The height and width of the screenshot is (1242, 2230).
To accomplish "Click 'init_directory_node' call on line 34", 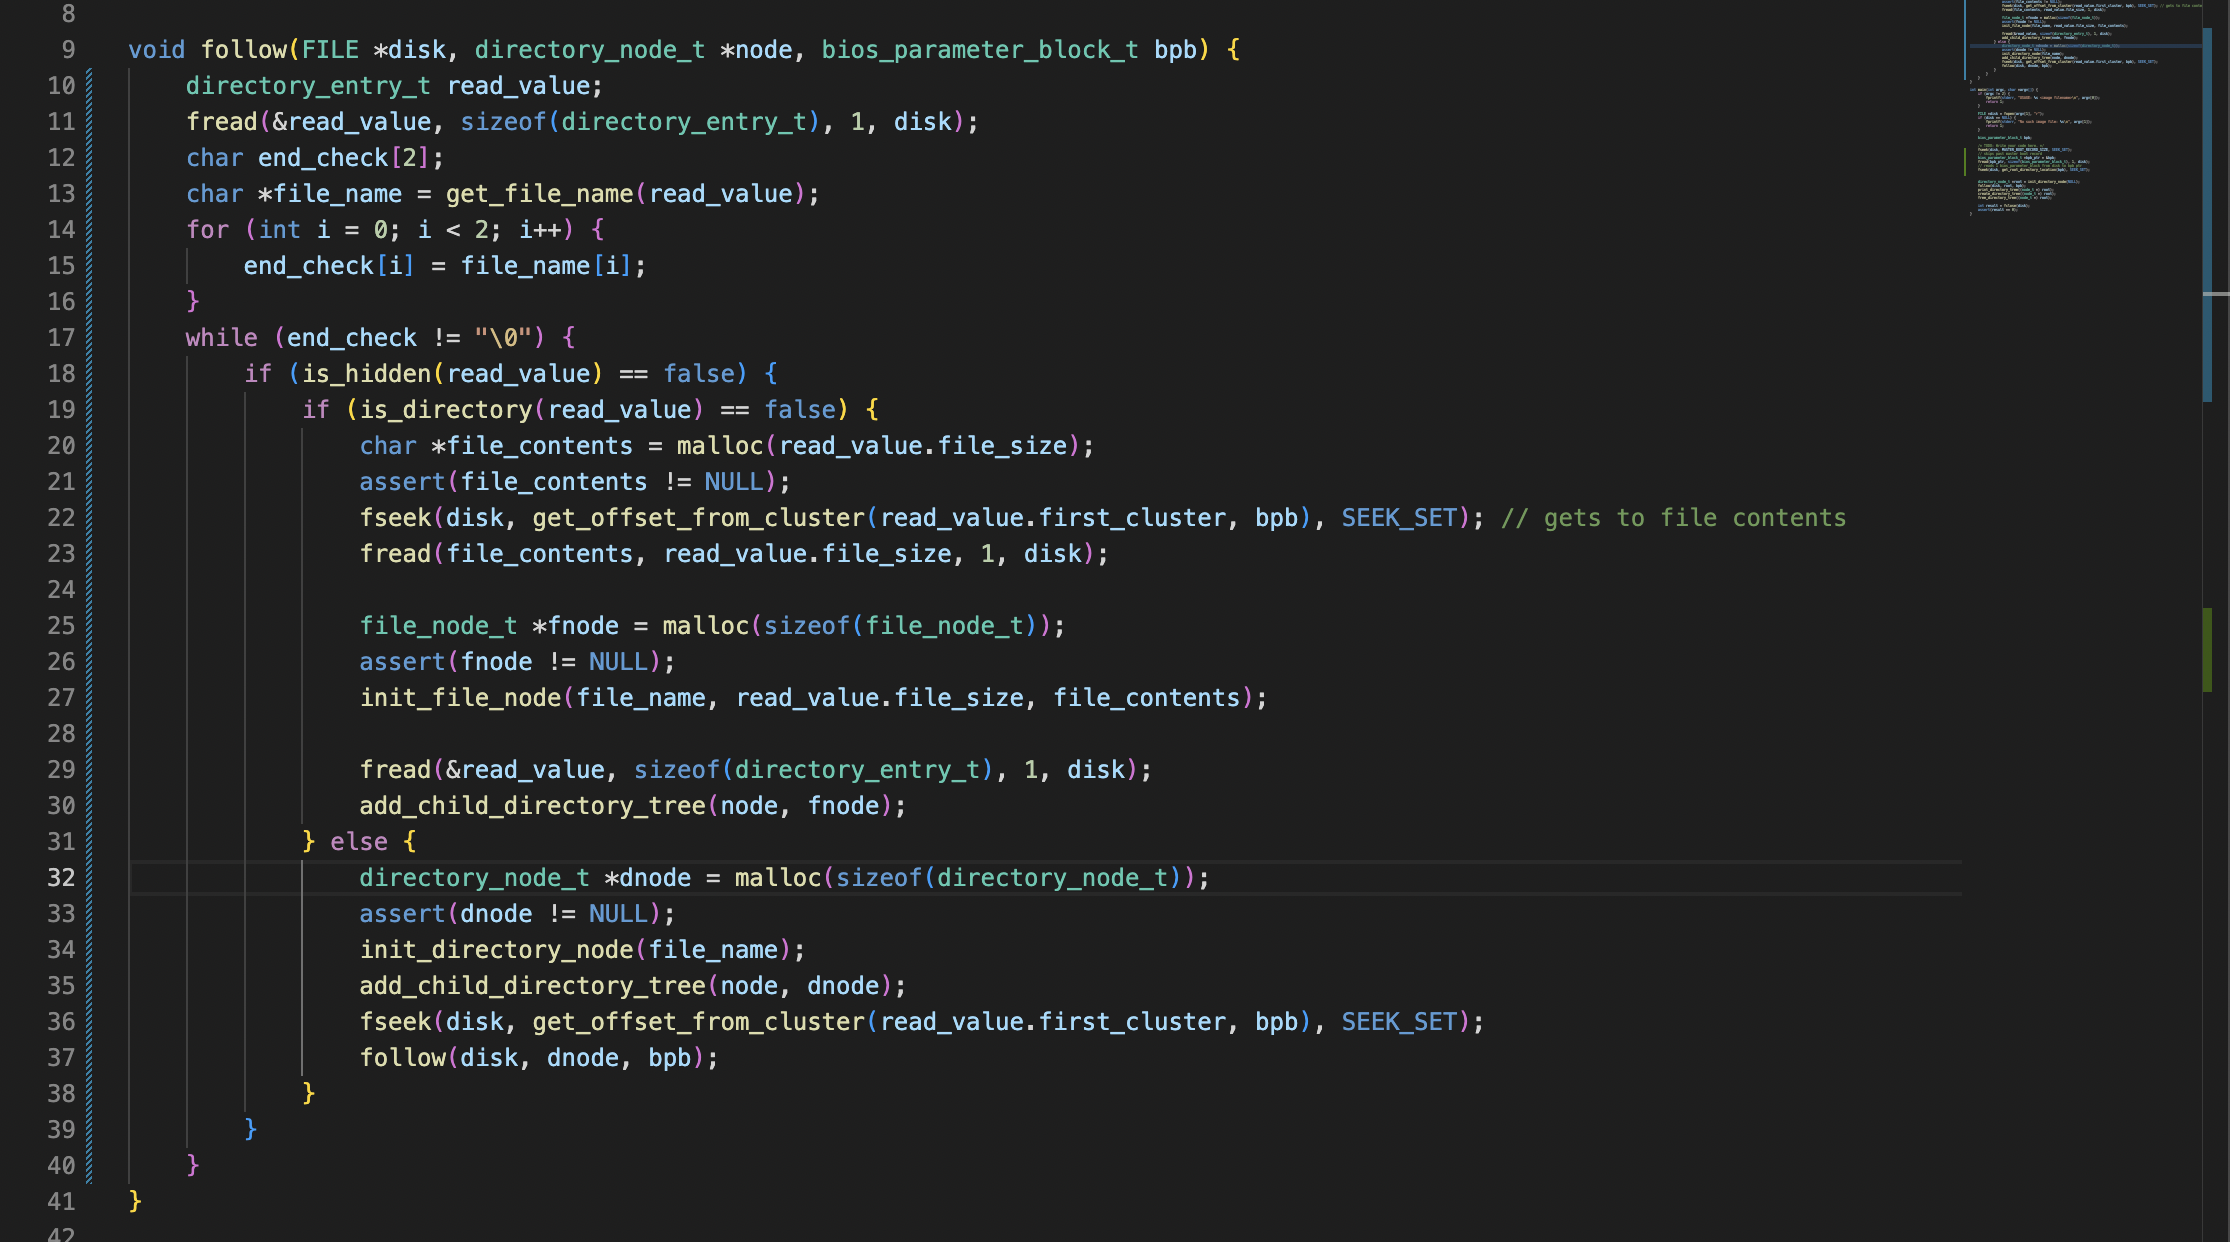I will tap(496, 950).
